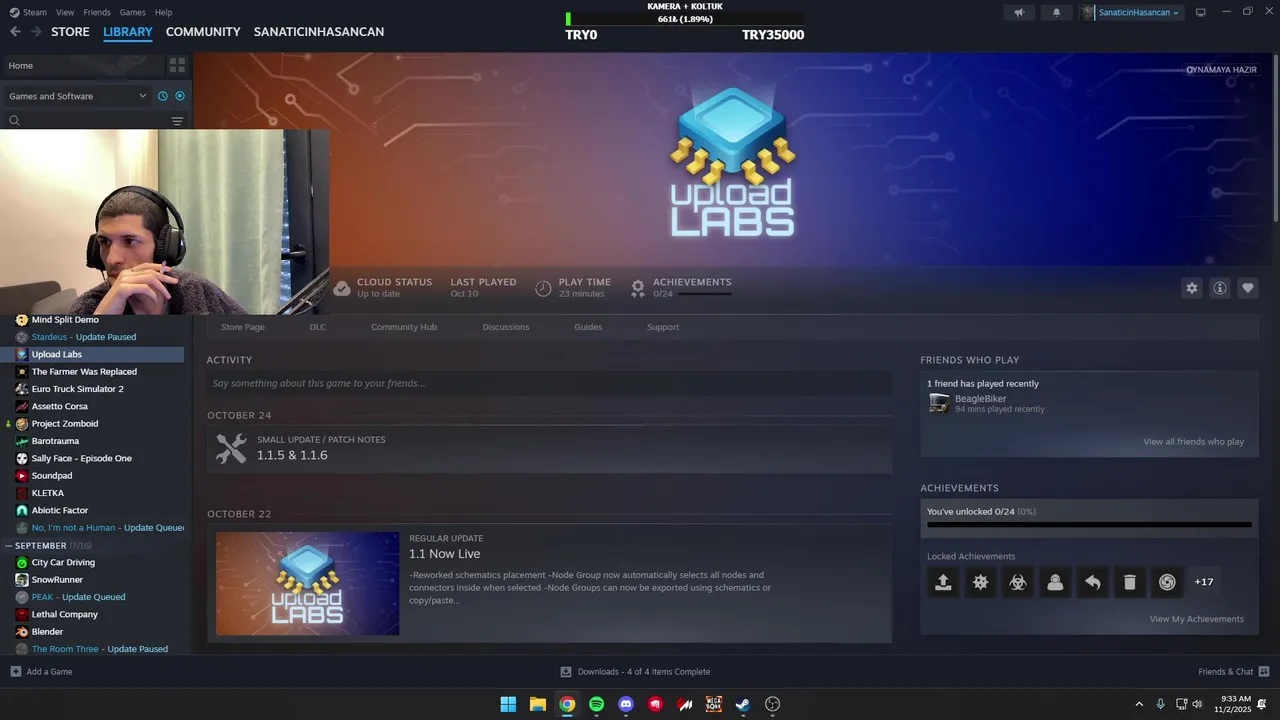Click the biohazard locked achievement
The height and width of the screenshot is (720, 1280).
(1018, 582)
